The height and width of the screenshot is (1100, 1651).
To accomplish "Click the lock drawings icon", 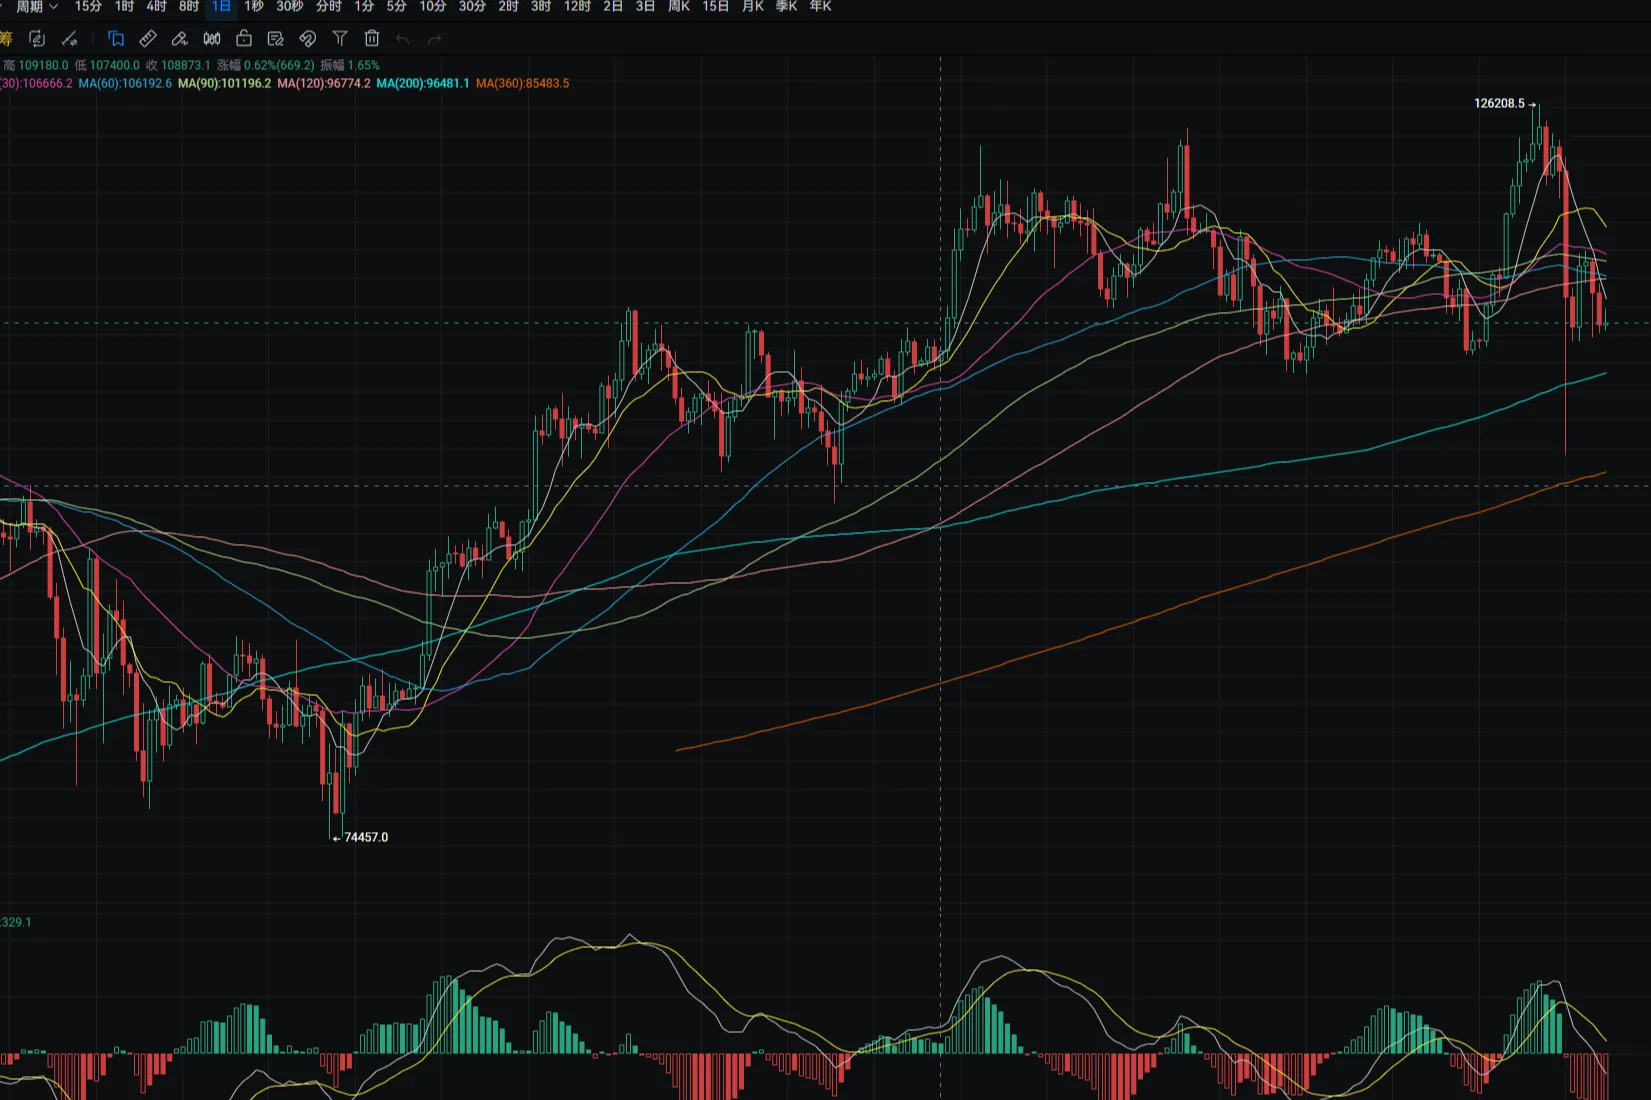I will pyautogui.click(x=244, y=39).
